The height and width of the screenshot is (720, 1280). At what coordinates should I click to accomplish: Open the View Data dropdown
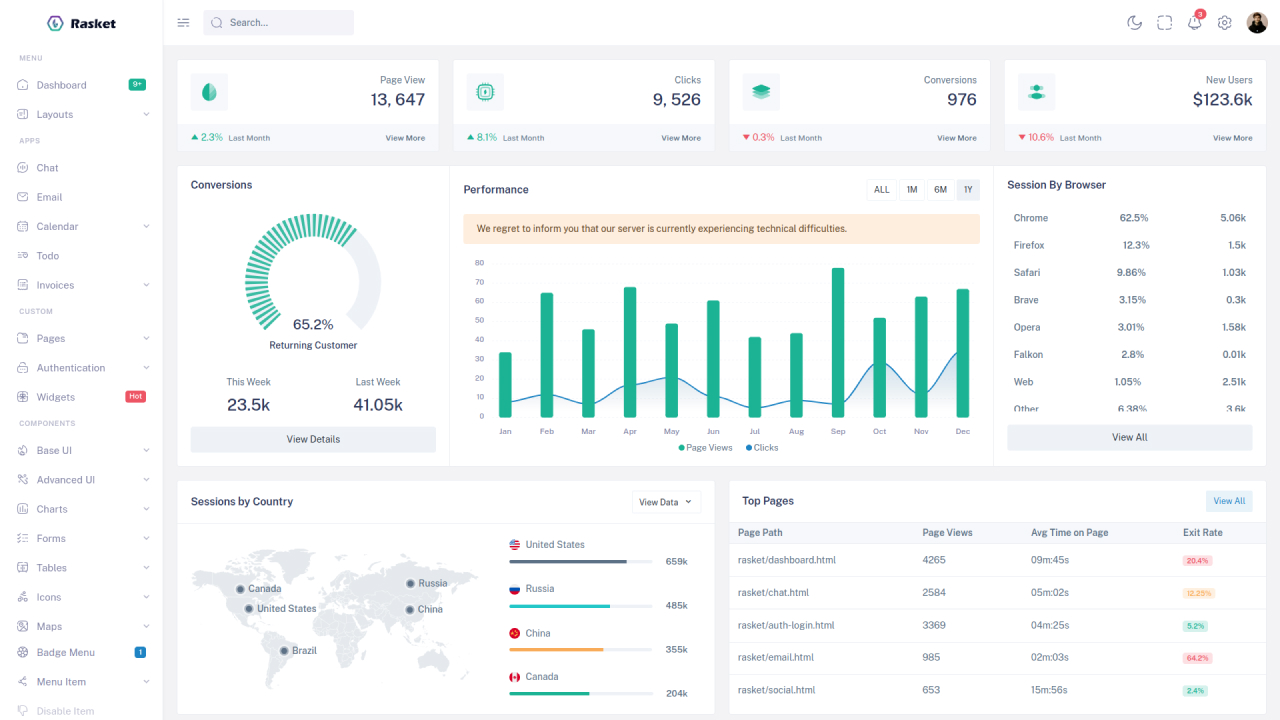pyautogui.click(x=666, y=502)
